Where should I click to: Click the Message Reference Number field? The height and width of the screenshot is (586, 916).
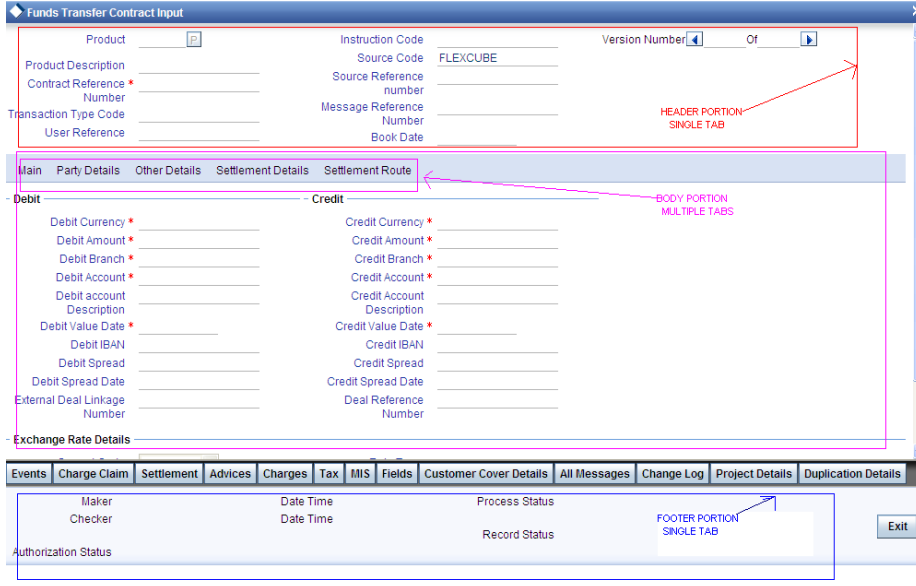point(498,108)
